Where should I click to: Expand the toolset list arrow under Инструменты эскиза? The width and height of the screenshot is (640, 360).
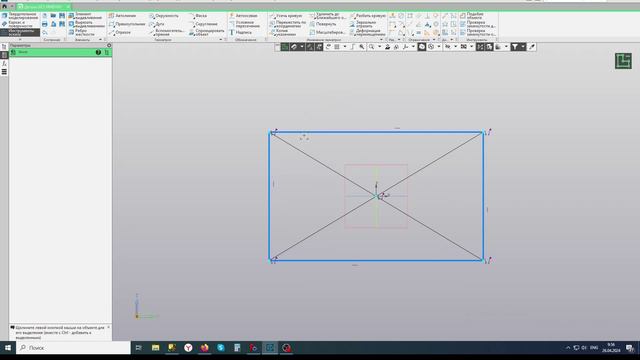20,39
